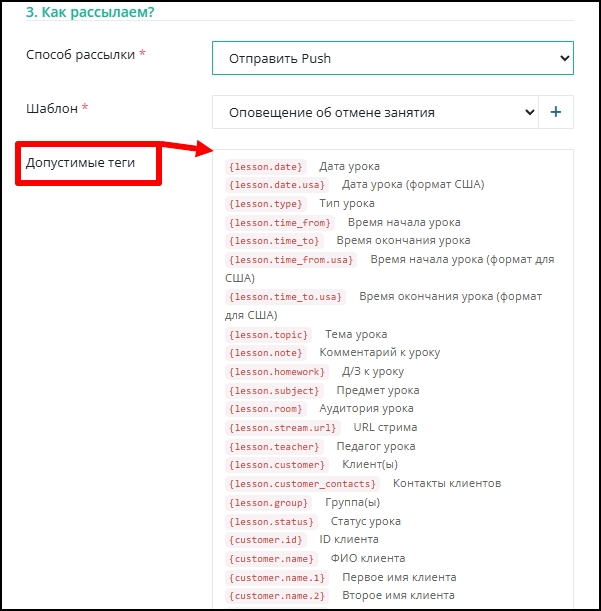Select the {lesson.room} tag

pos(266,409)
